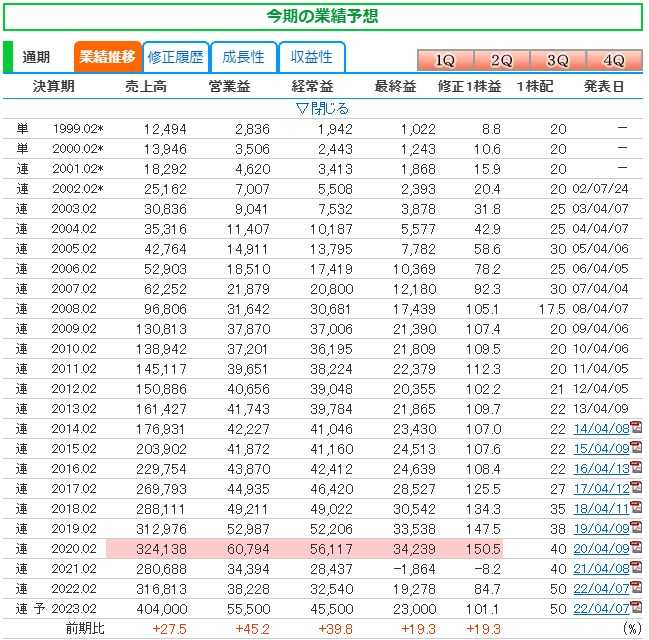The height and width of the screenshot is (640, 649).
Task: Click the 決算期 column header
Action: coord(54,86)
